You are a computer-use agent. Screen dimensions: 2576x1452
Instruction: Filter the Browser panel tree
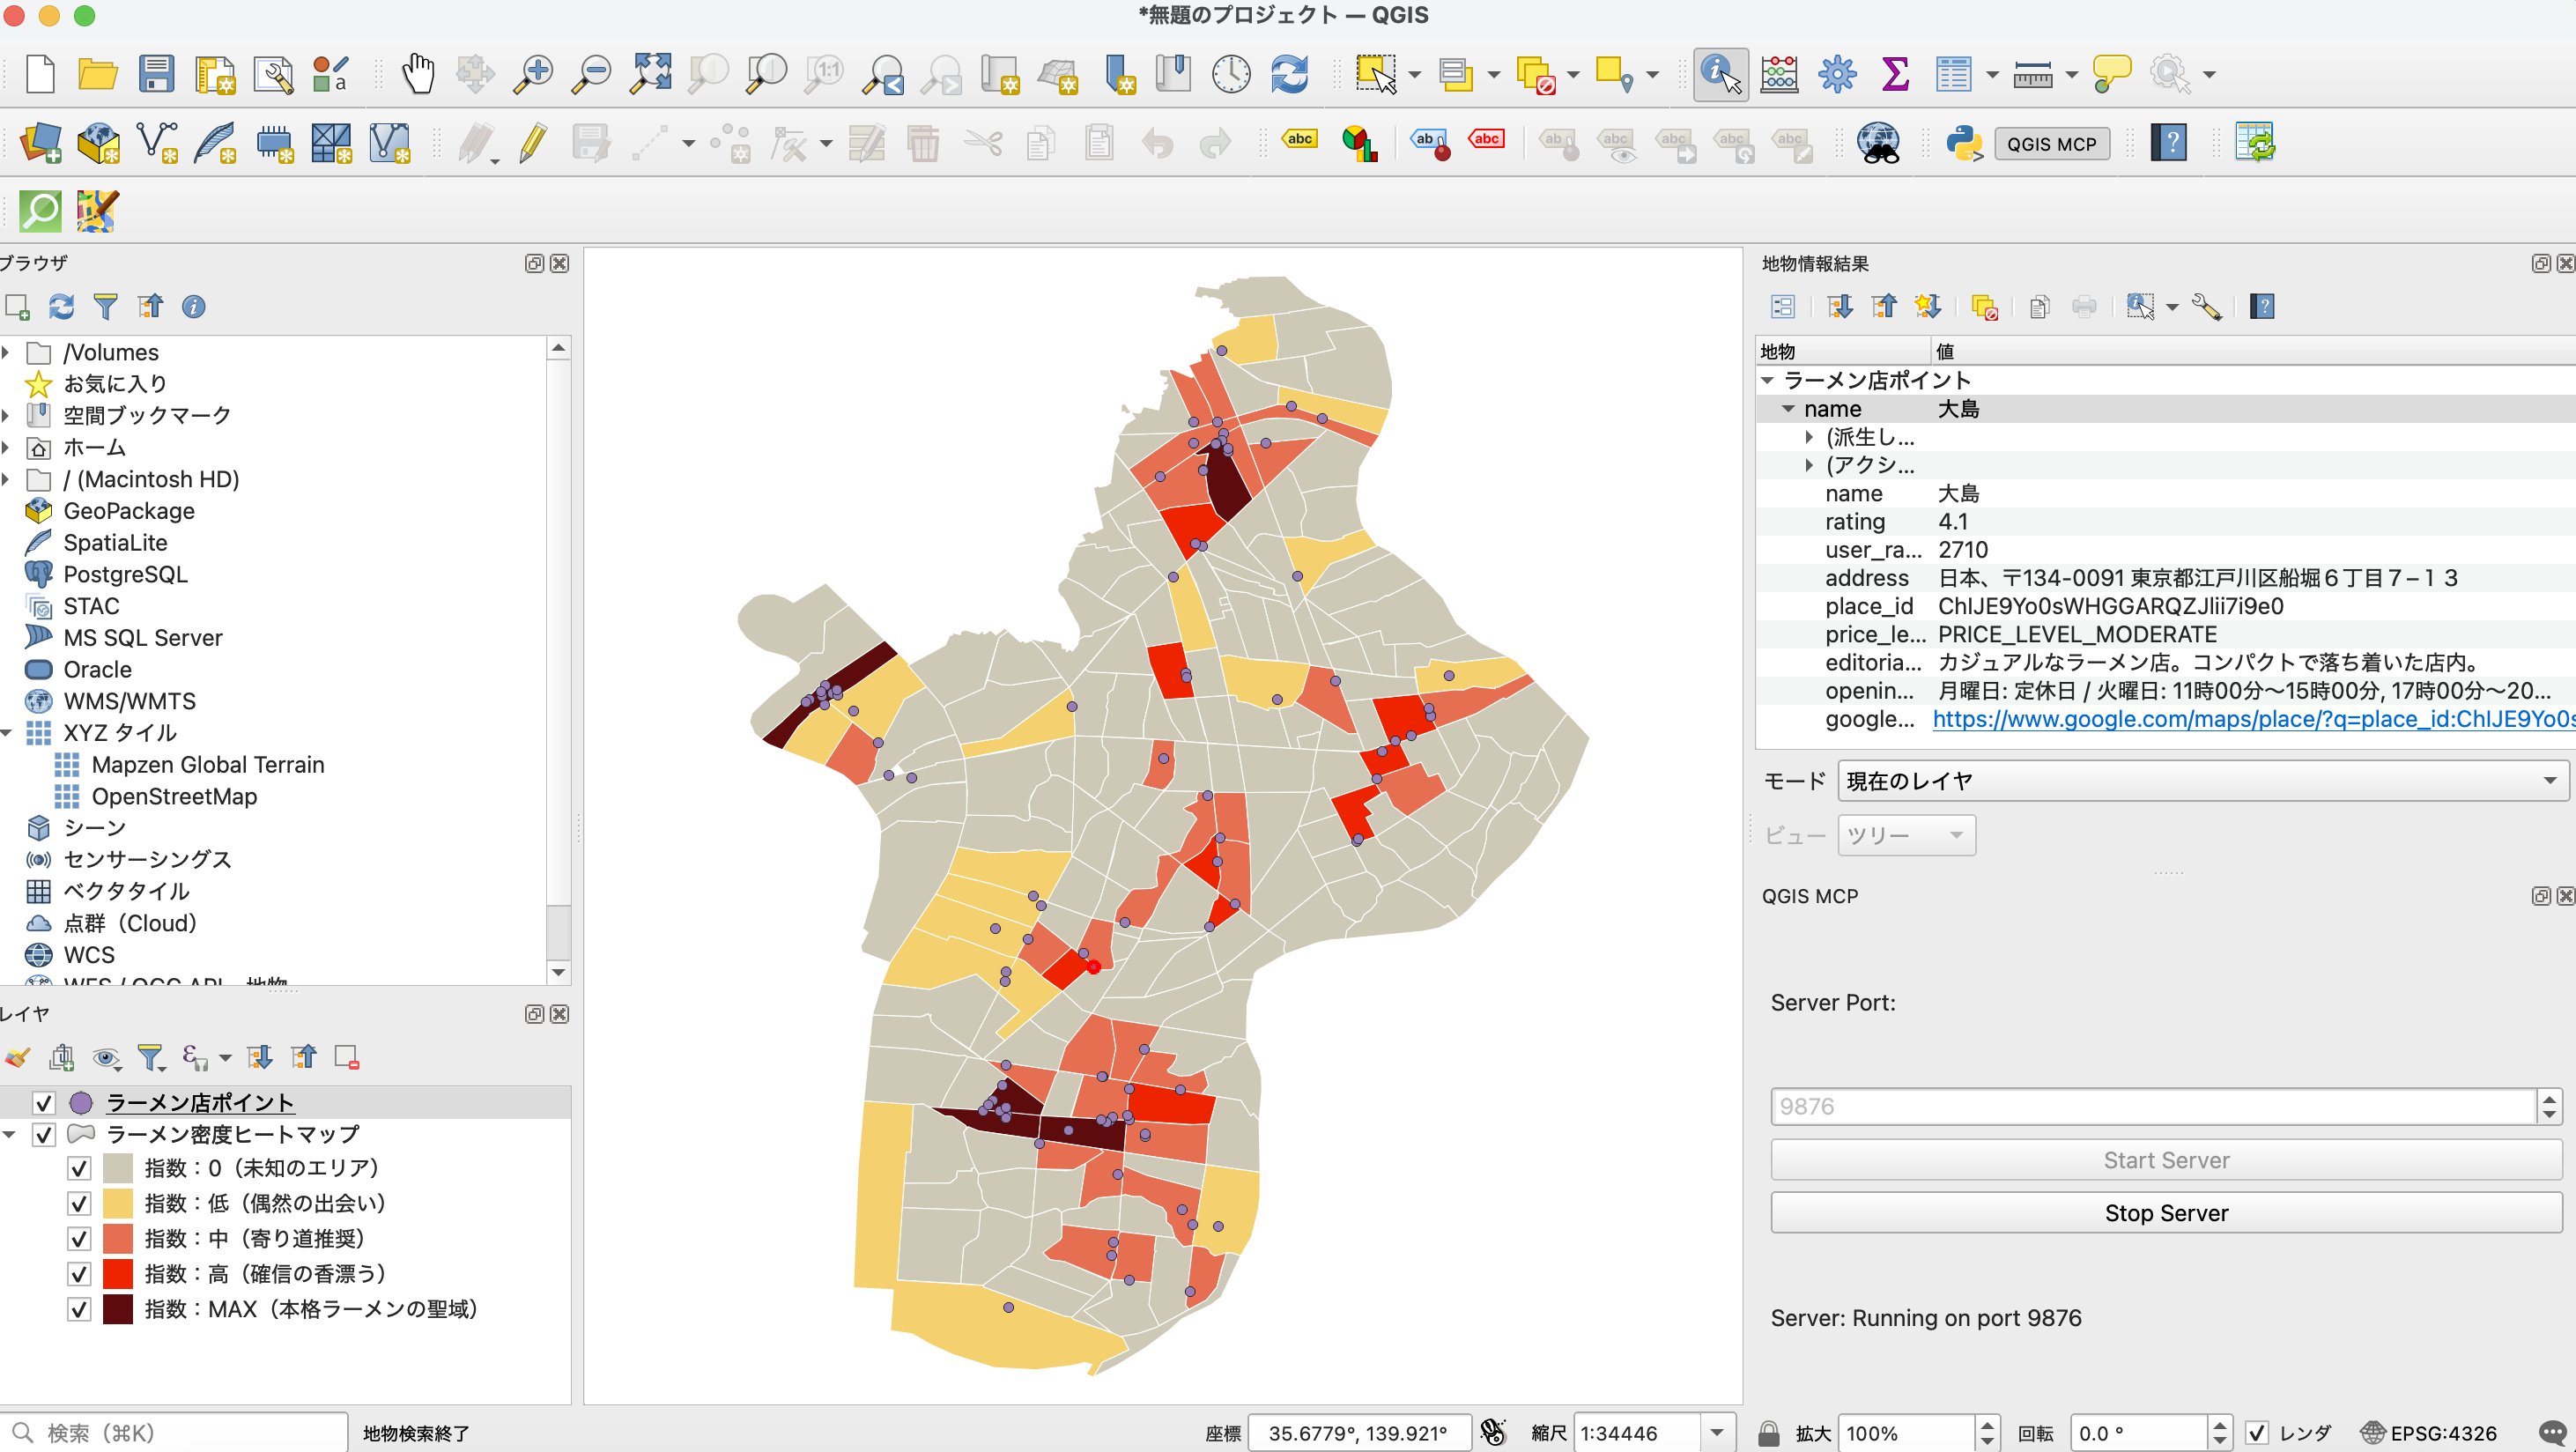pyautogui.click(x=105, y=307)
